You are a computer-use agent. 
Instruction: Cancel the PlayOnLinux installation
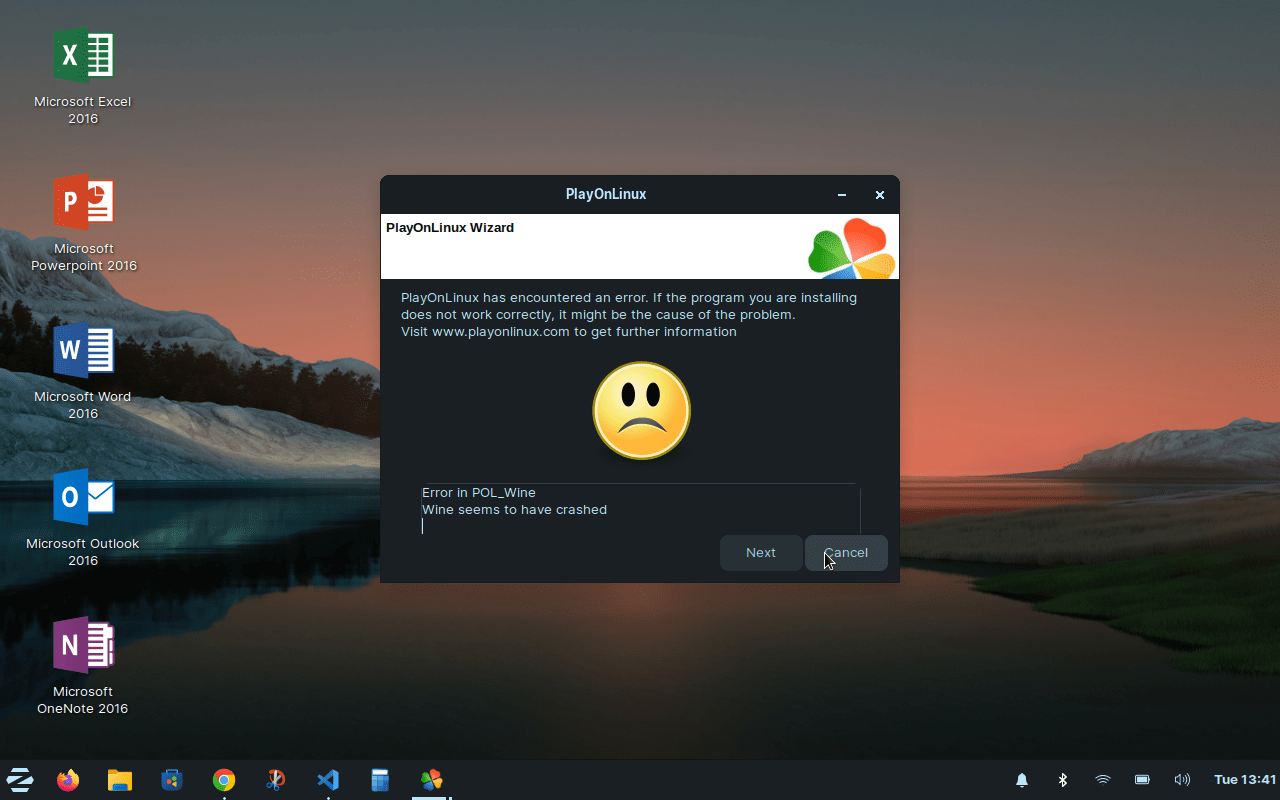point(846,552)
